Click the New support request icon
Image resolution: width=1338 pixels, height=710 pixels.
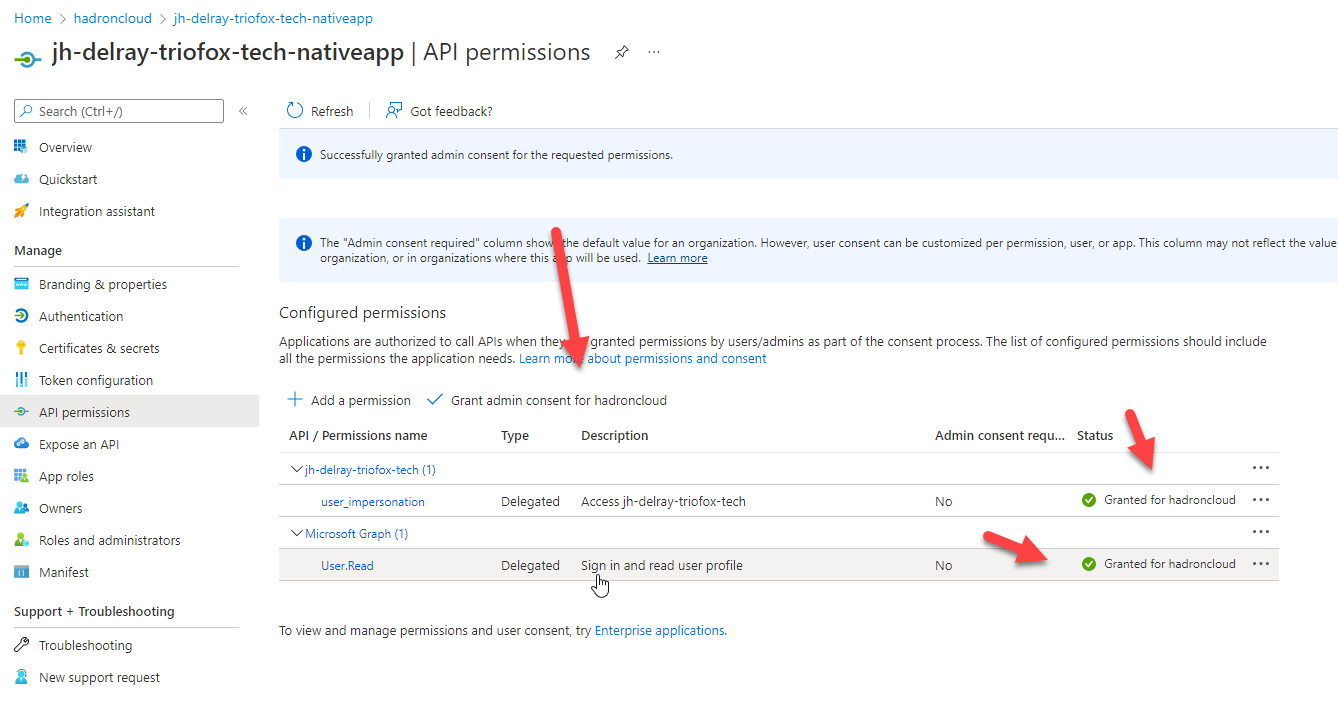click(21, 677)
